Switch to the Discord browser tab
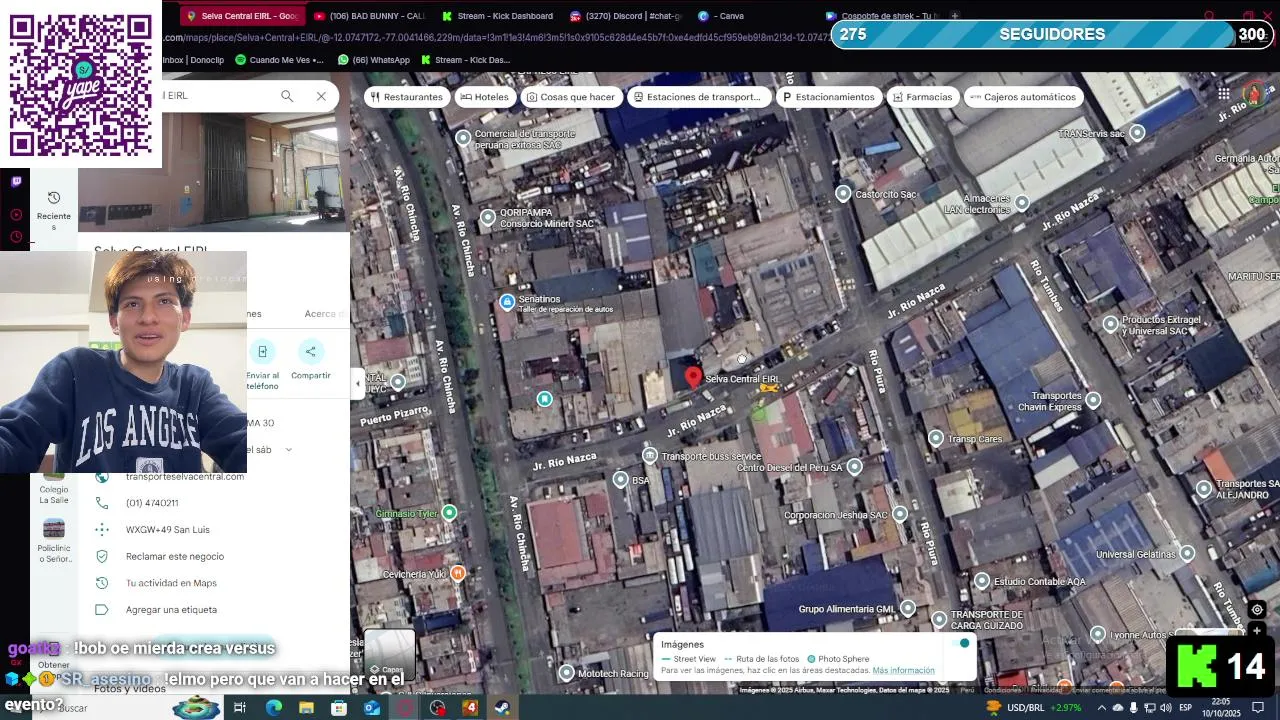 point(626,16)
